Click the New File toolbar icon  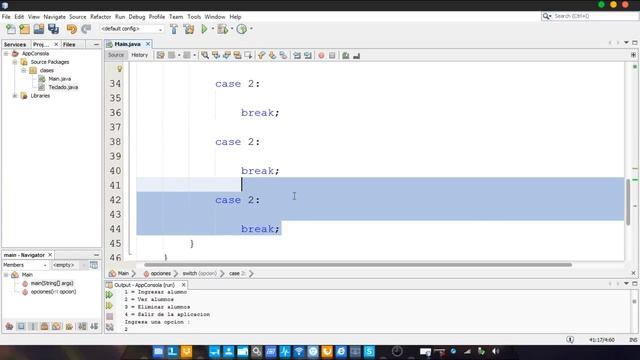[11, 29]
